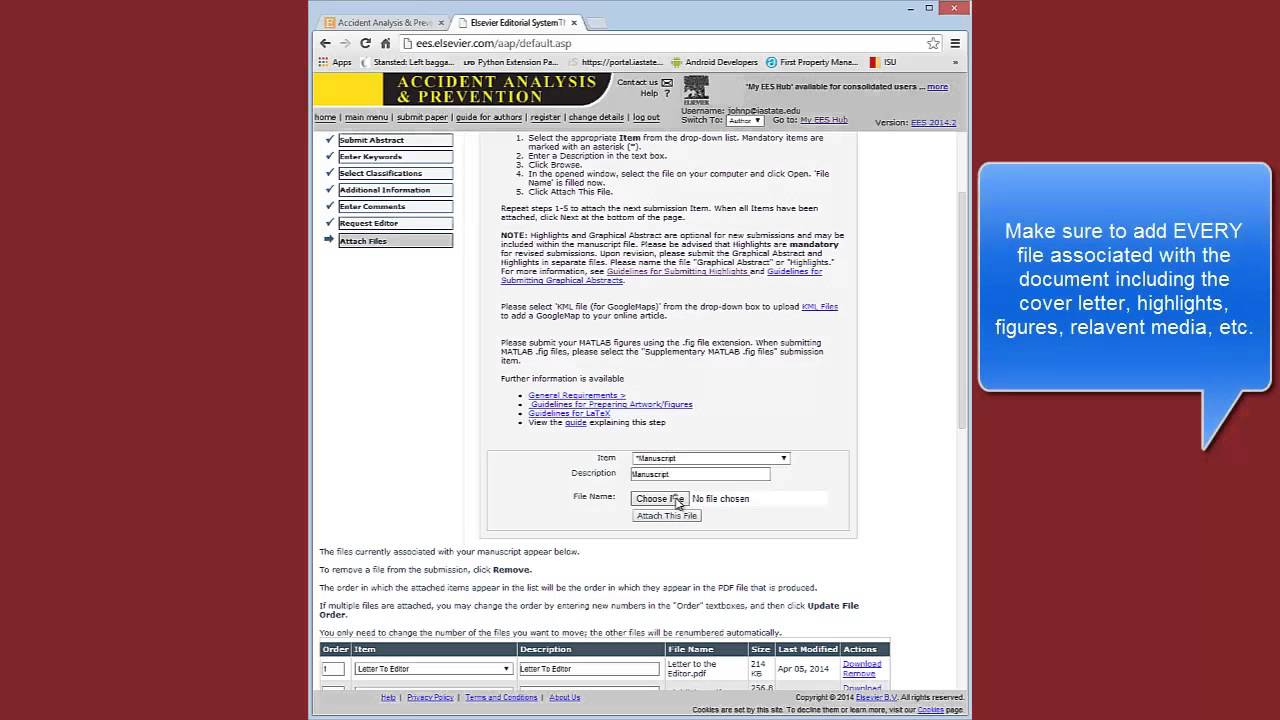The width and height of the screenshot is (1280, 720).
Task: Open the KML Files link
Action: coord(819,306)
